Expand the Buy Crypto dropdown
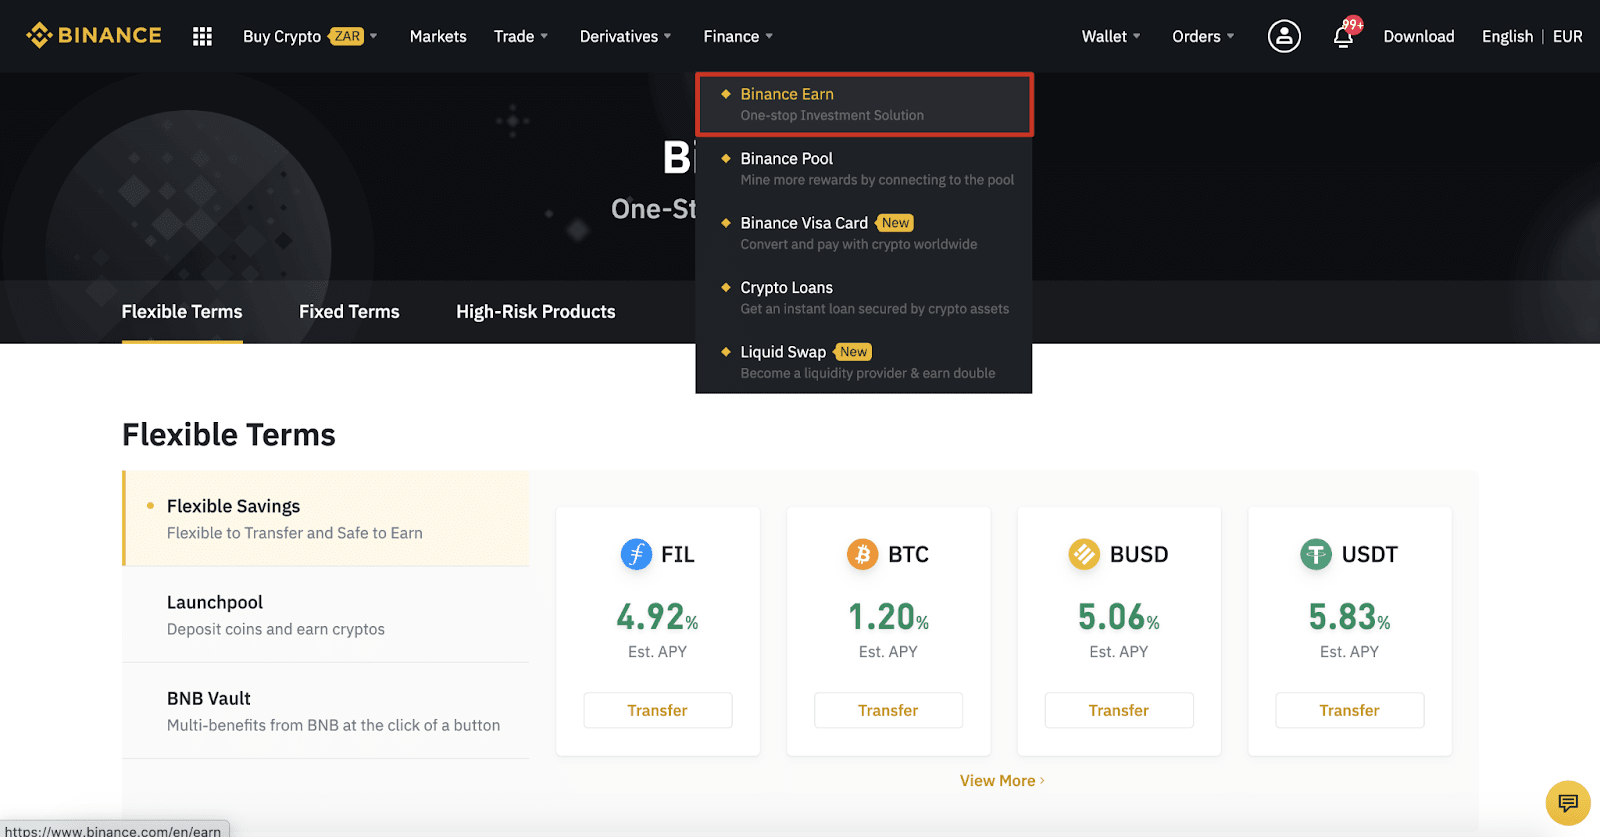Screen dimensions: 1600x837 (310, 36)
